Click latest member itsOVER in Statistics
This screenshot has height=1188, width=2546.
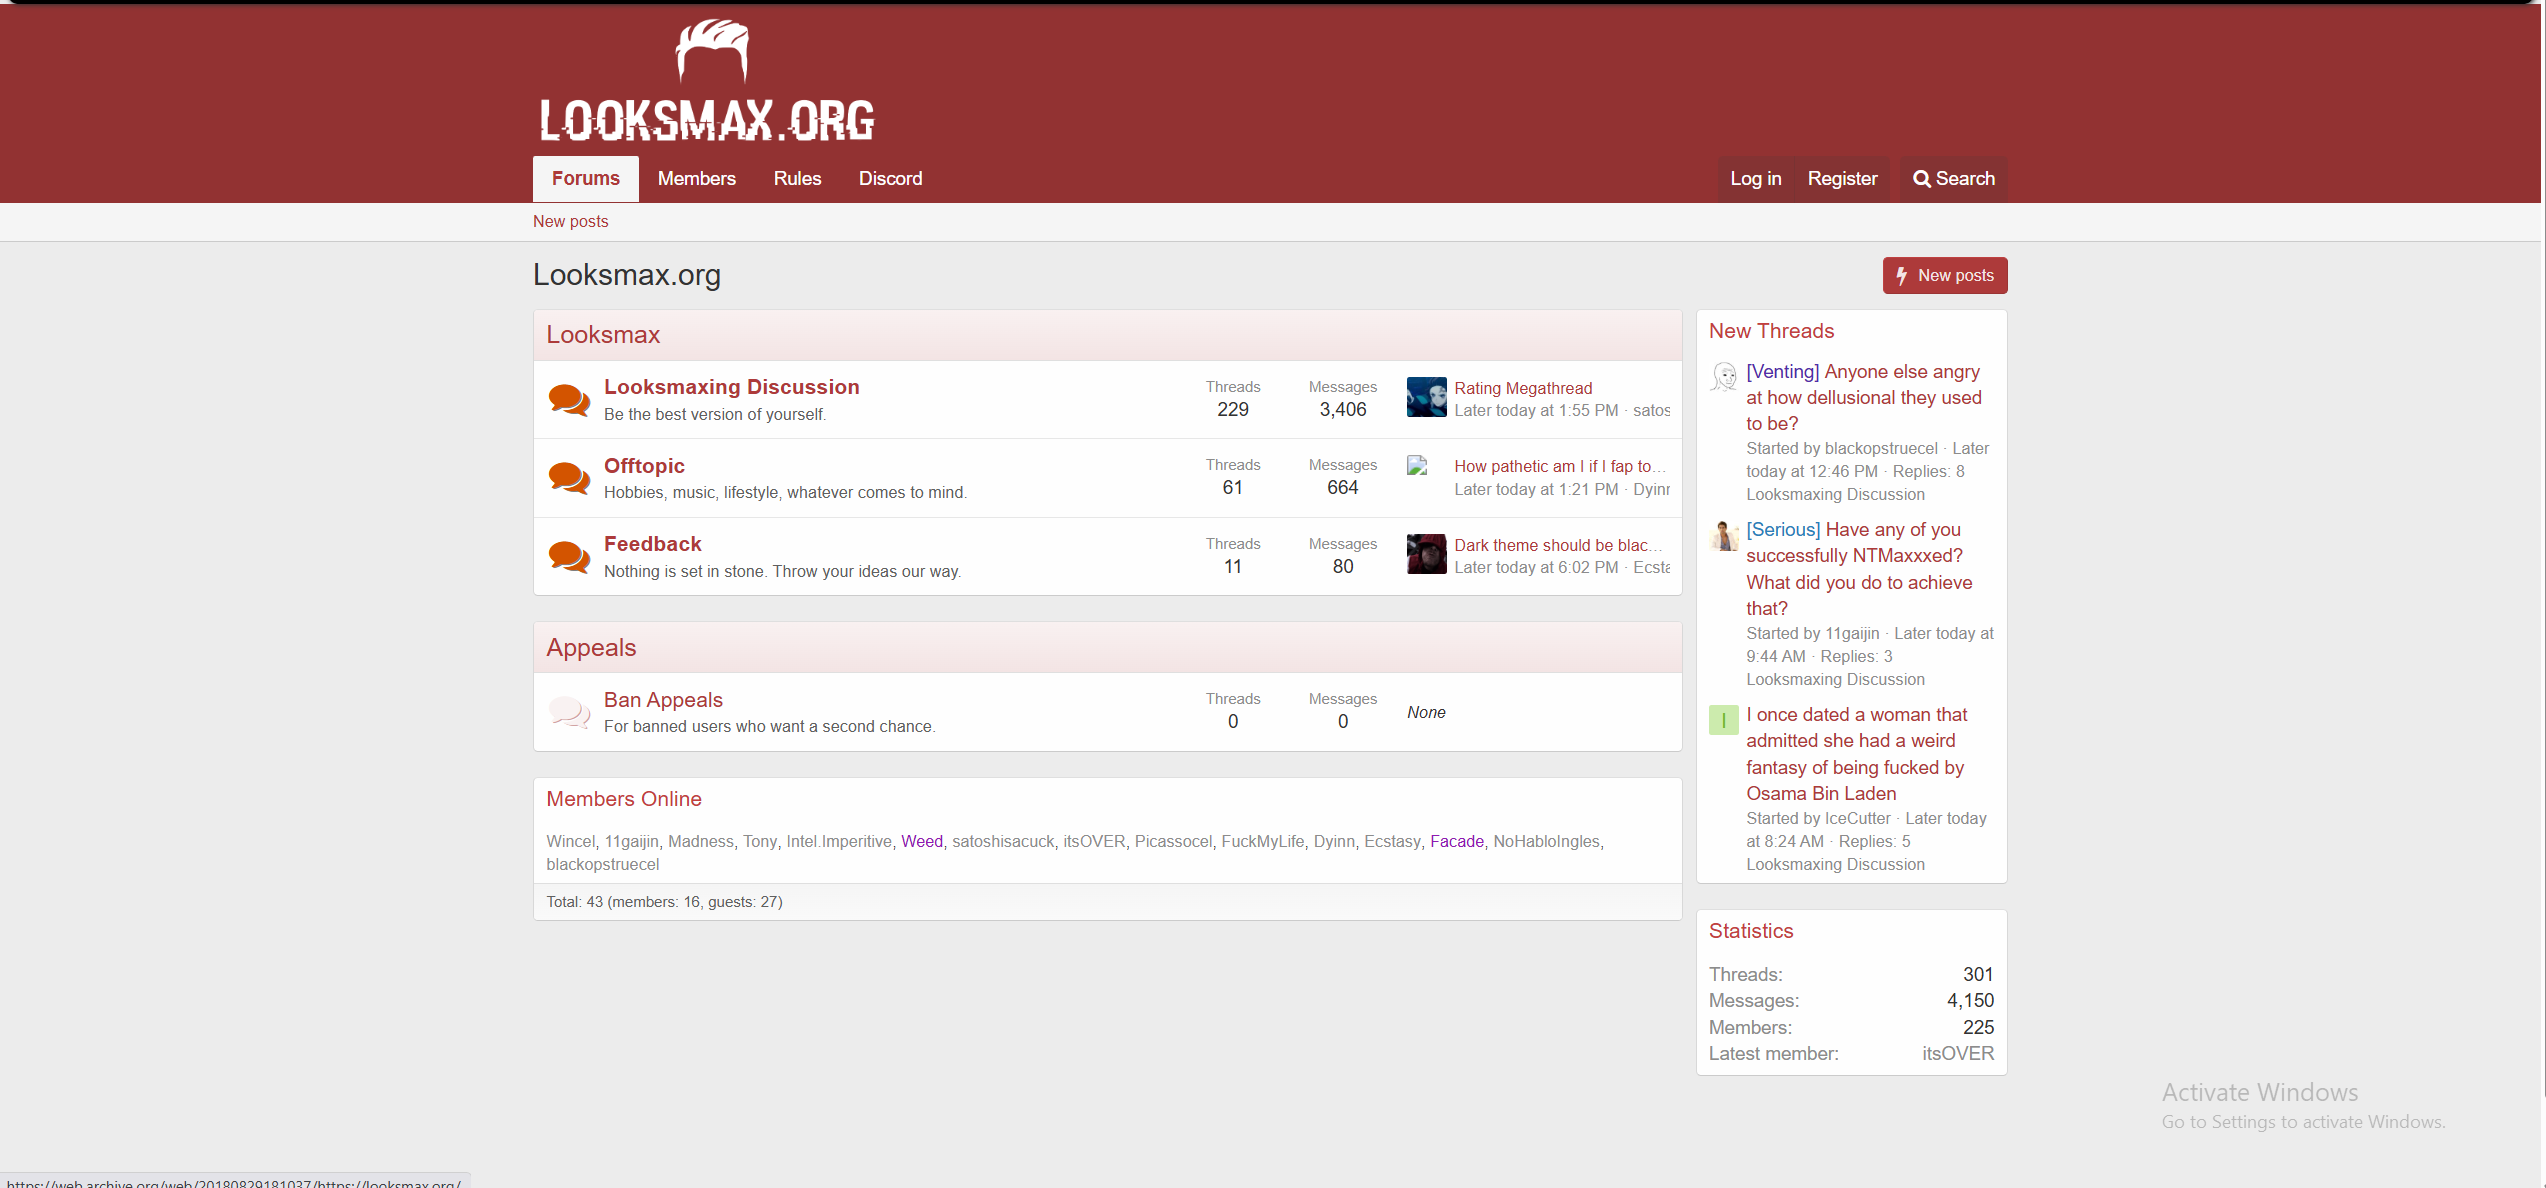[1957, 1053]
